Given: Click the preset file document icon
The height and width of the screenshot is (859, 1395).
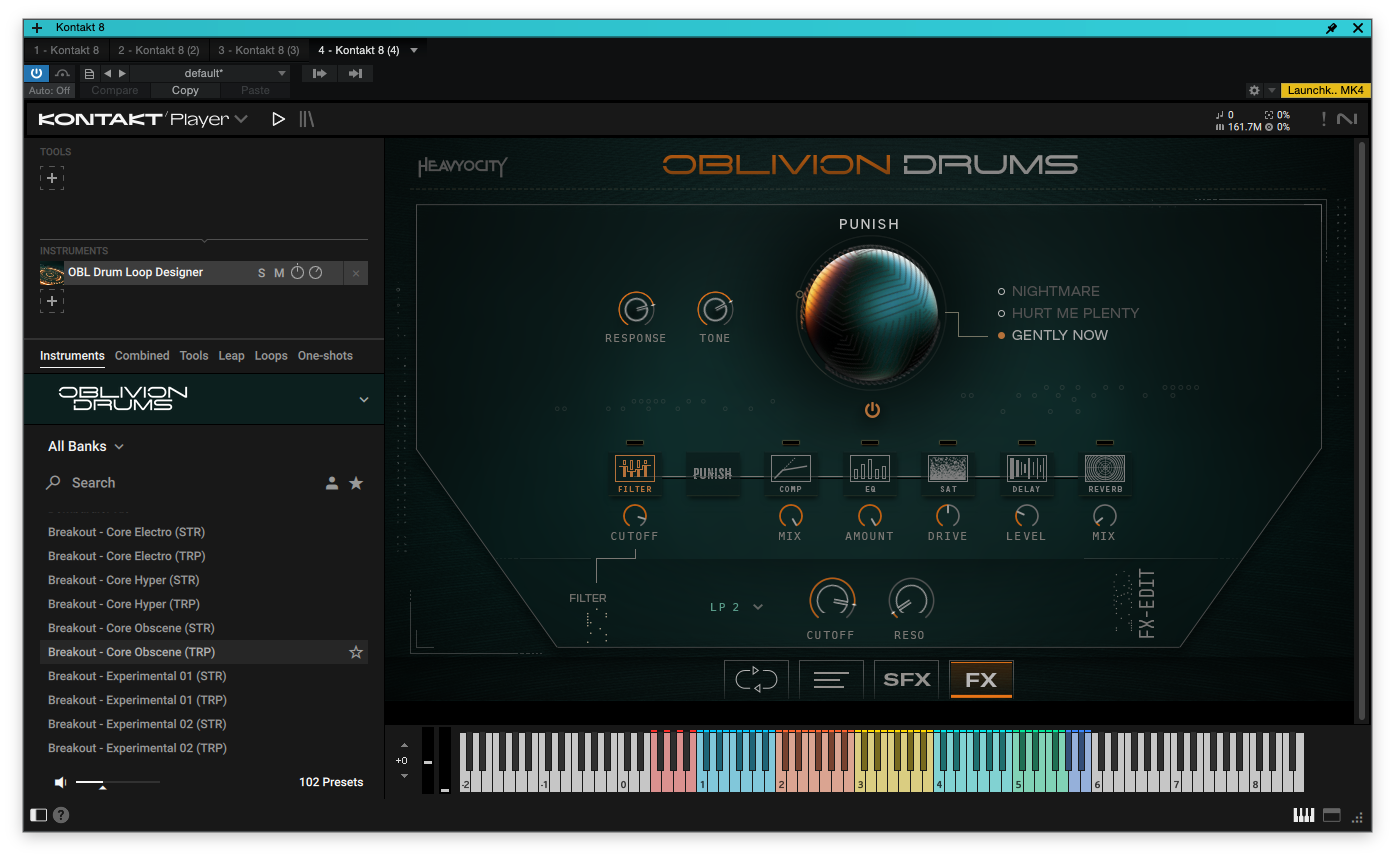Looking at the screenshot, I should 89,73.
